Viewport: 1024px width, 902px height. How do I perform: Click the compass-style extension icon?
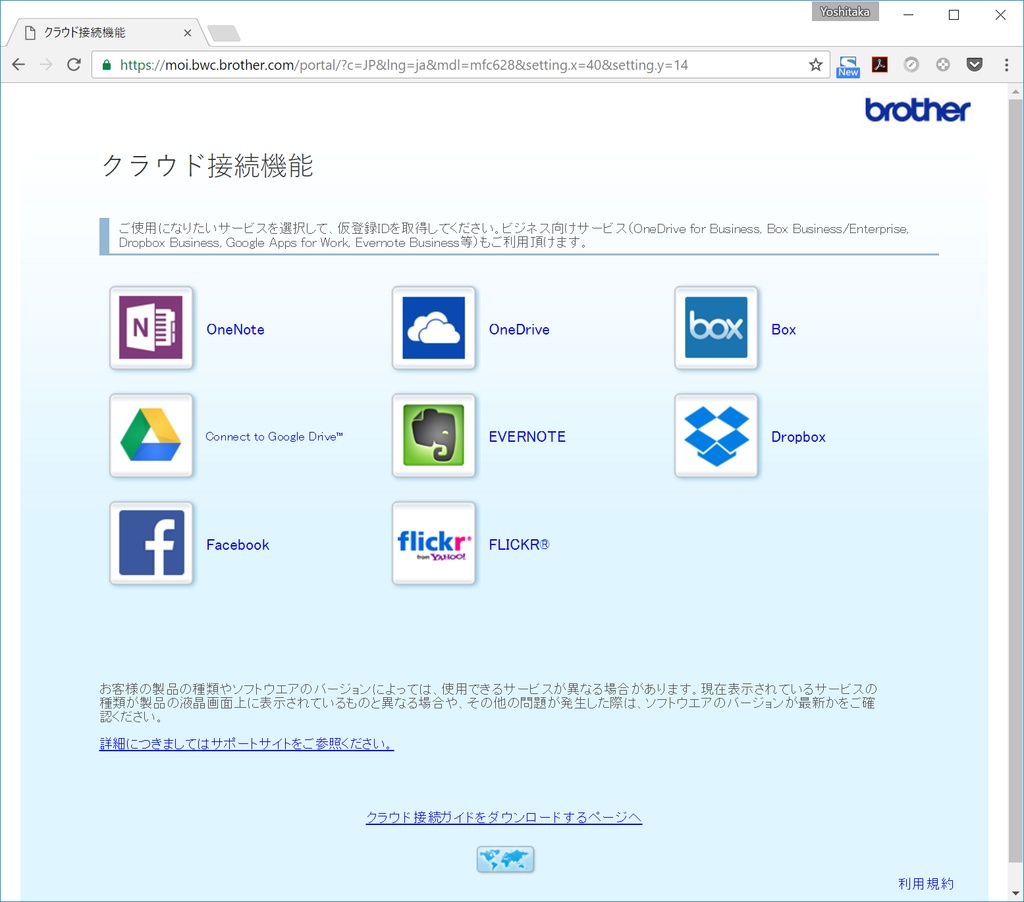tap(911, 65)
